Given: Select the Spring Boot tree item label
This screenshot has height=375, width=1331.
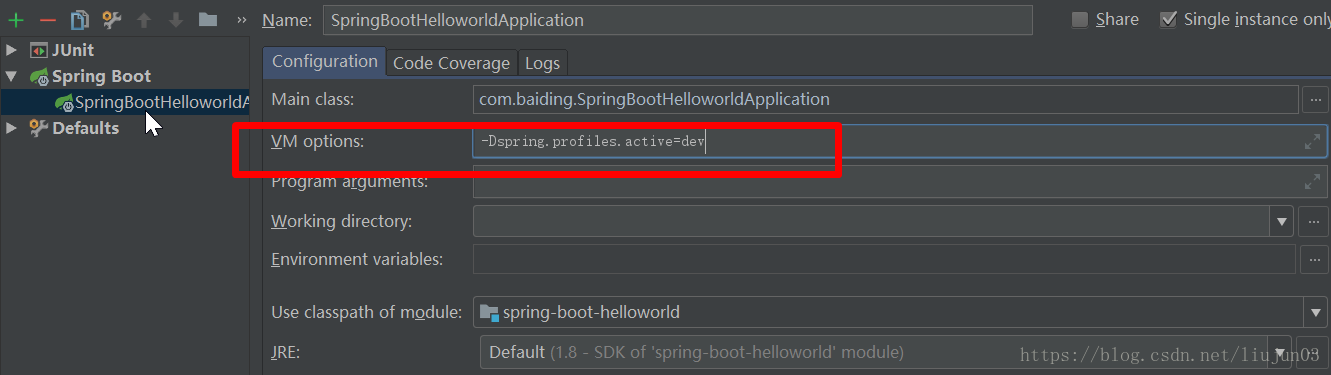Looking at the screenshot, I should pos(101,76).
